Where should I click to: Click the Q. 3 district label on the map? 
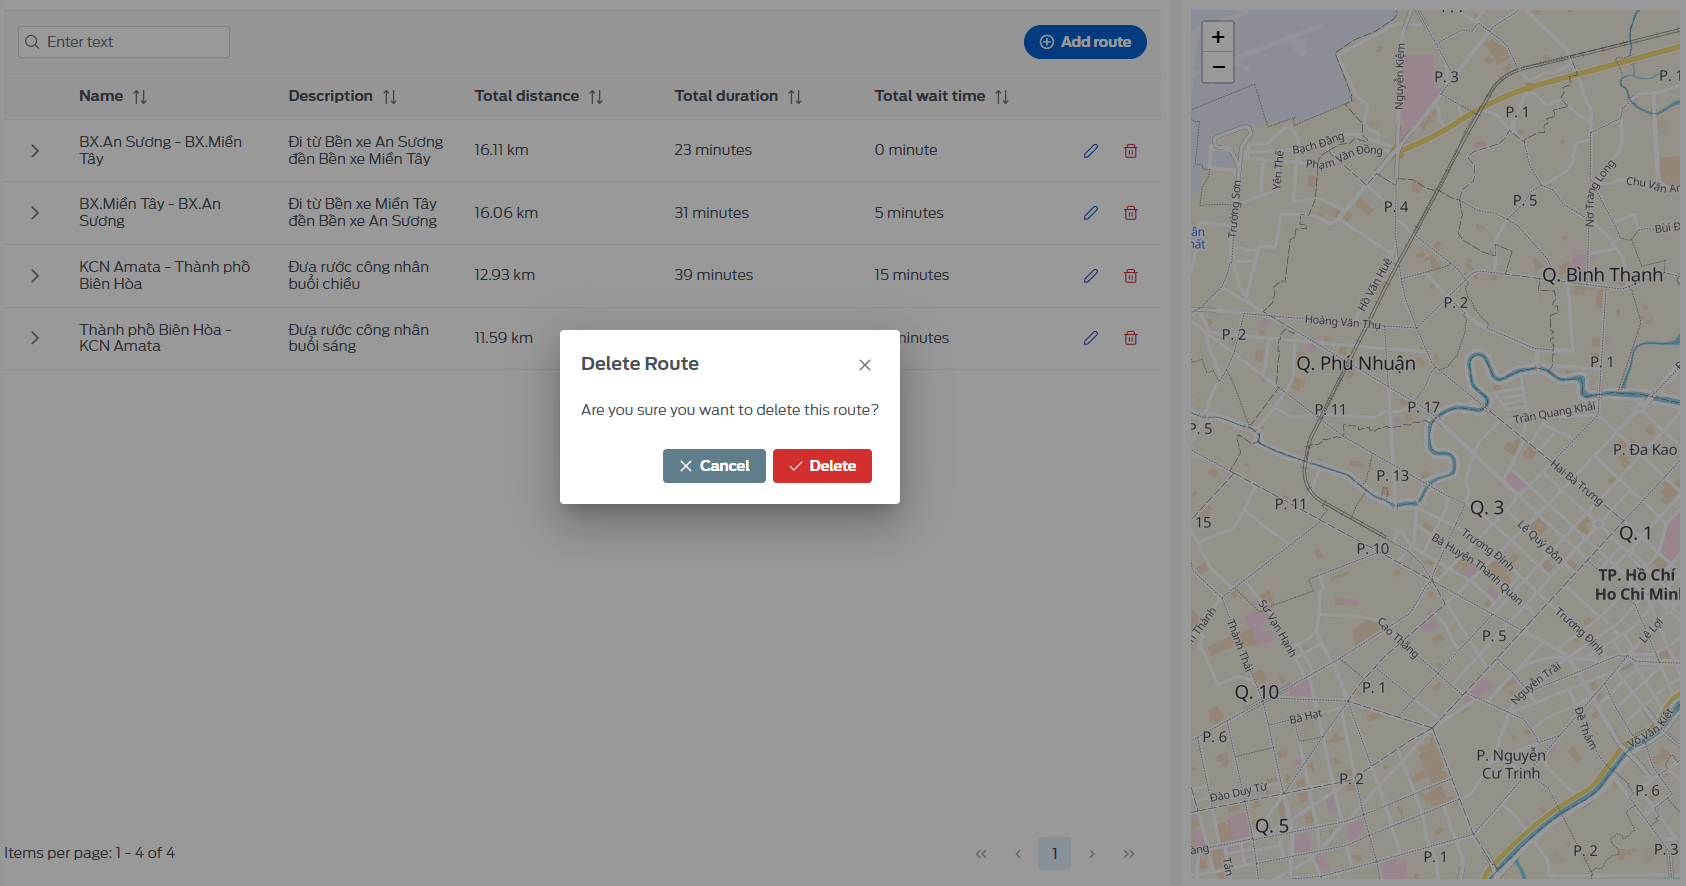(x=1487, y=508)
